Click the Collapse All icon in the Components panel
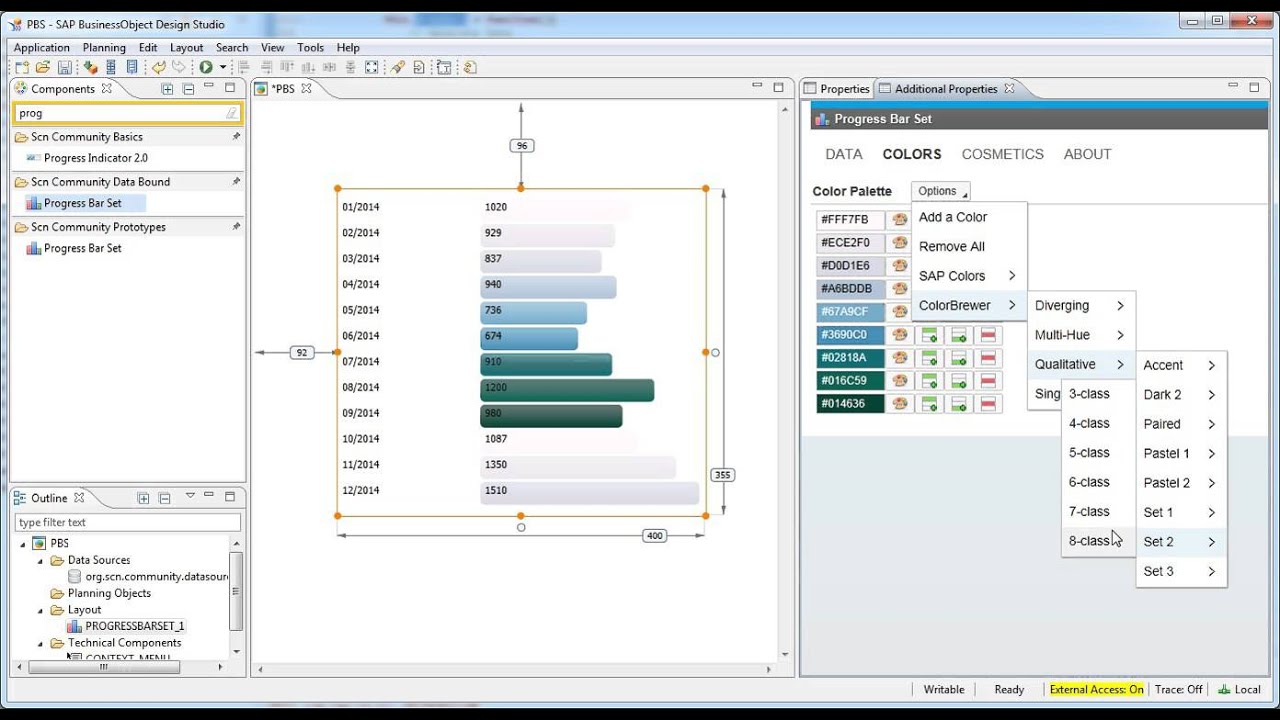1280x720 pixels. pos(188,89)
